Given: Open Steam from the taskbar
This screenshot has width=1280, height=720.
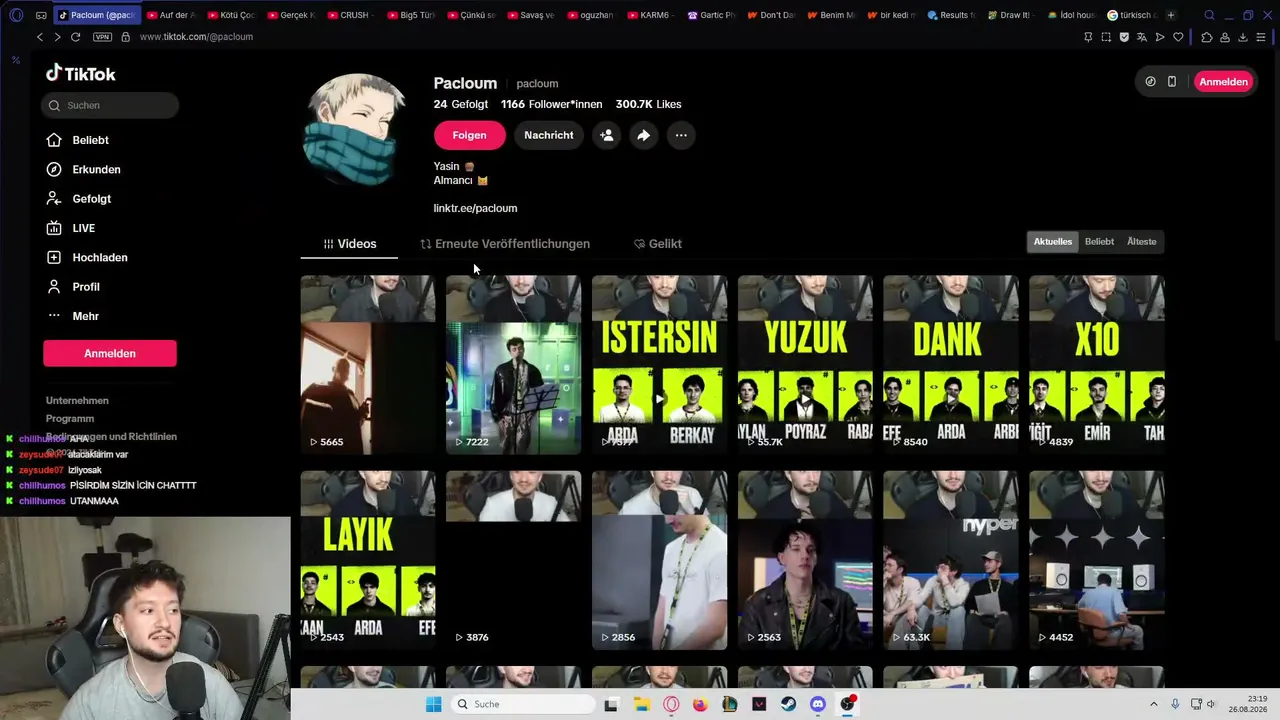Looking at the screenshot, I should tap(788, 704).
